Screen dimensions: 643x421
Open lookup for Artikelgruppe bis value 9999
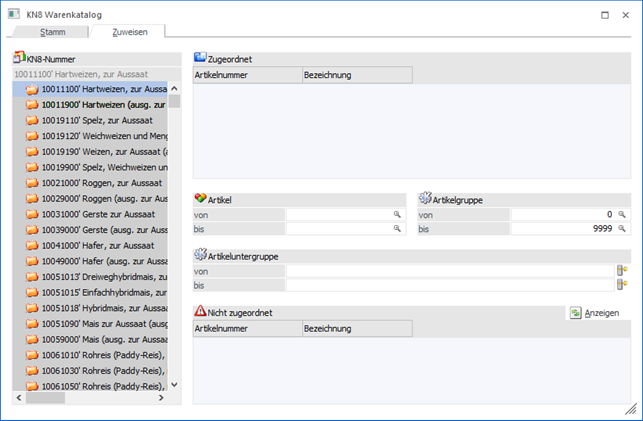point(622,229)
